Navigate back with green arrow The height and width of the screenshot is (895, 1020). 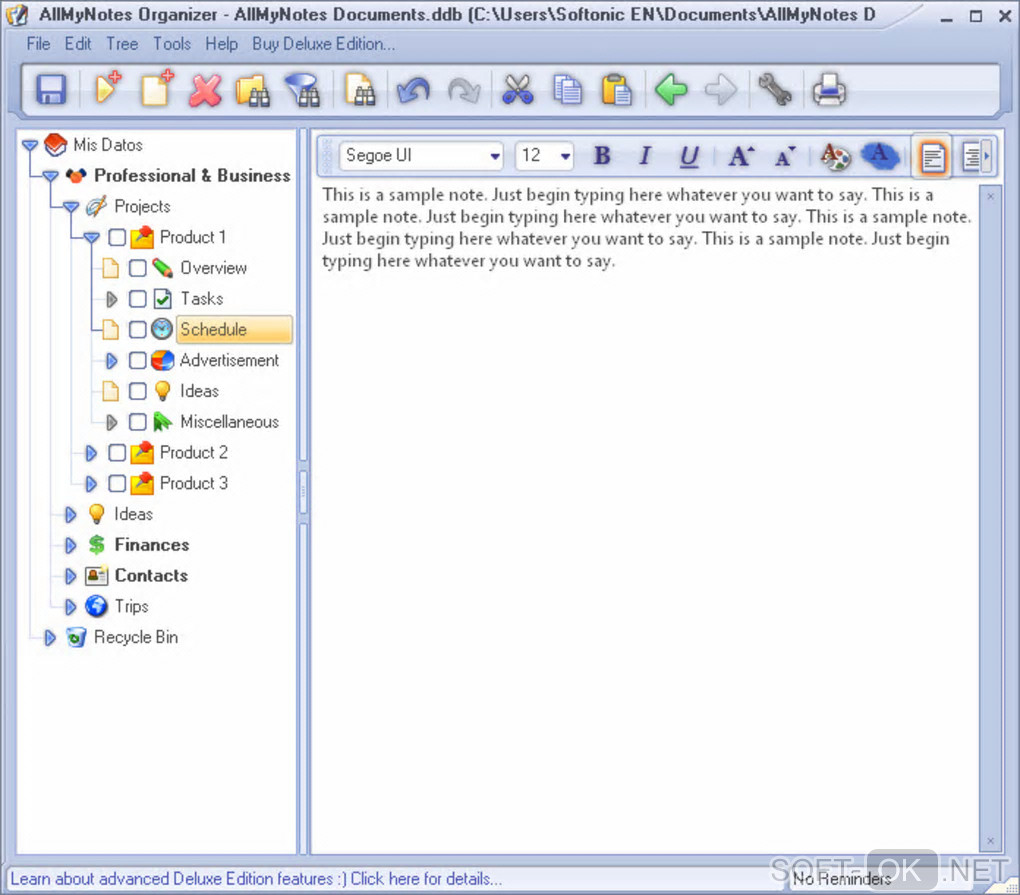tap(671, 90)
